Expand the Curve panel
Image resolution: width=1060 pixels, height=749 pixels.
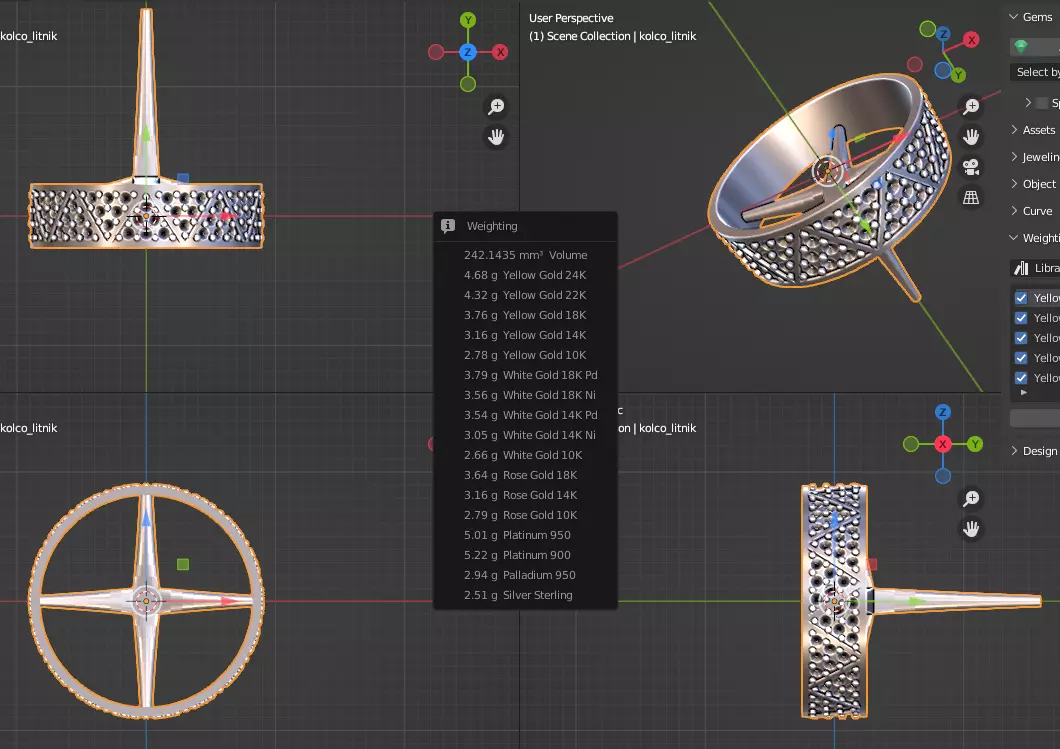1014,211
